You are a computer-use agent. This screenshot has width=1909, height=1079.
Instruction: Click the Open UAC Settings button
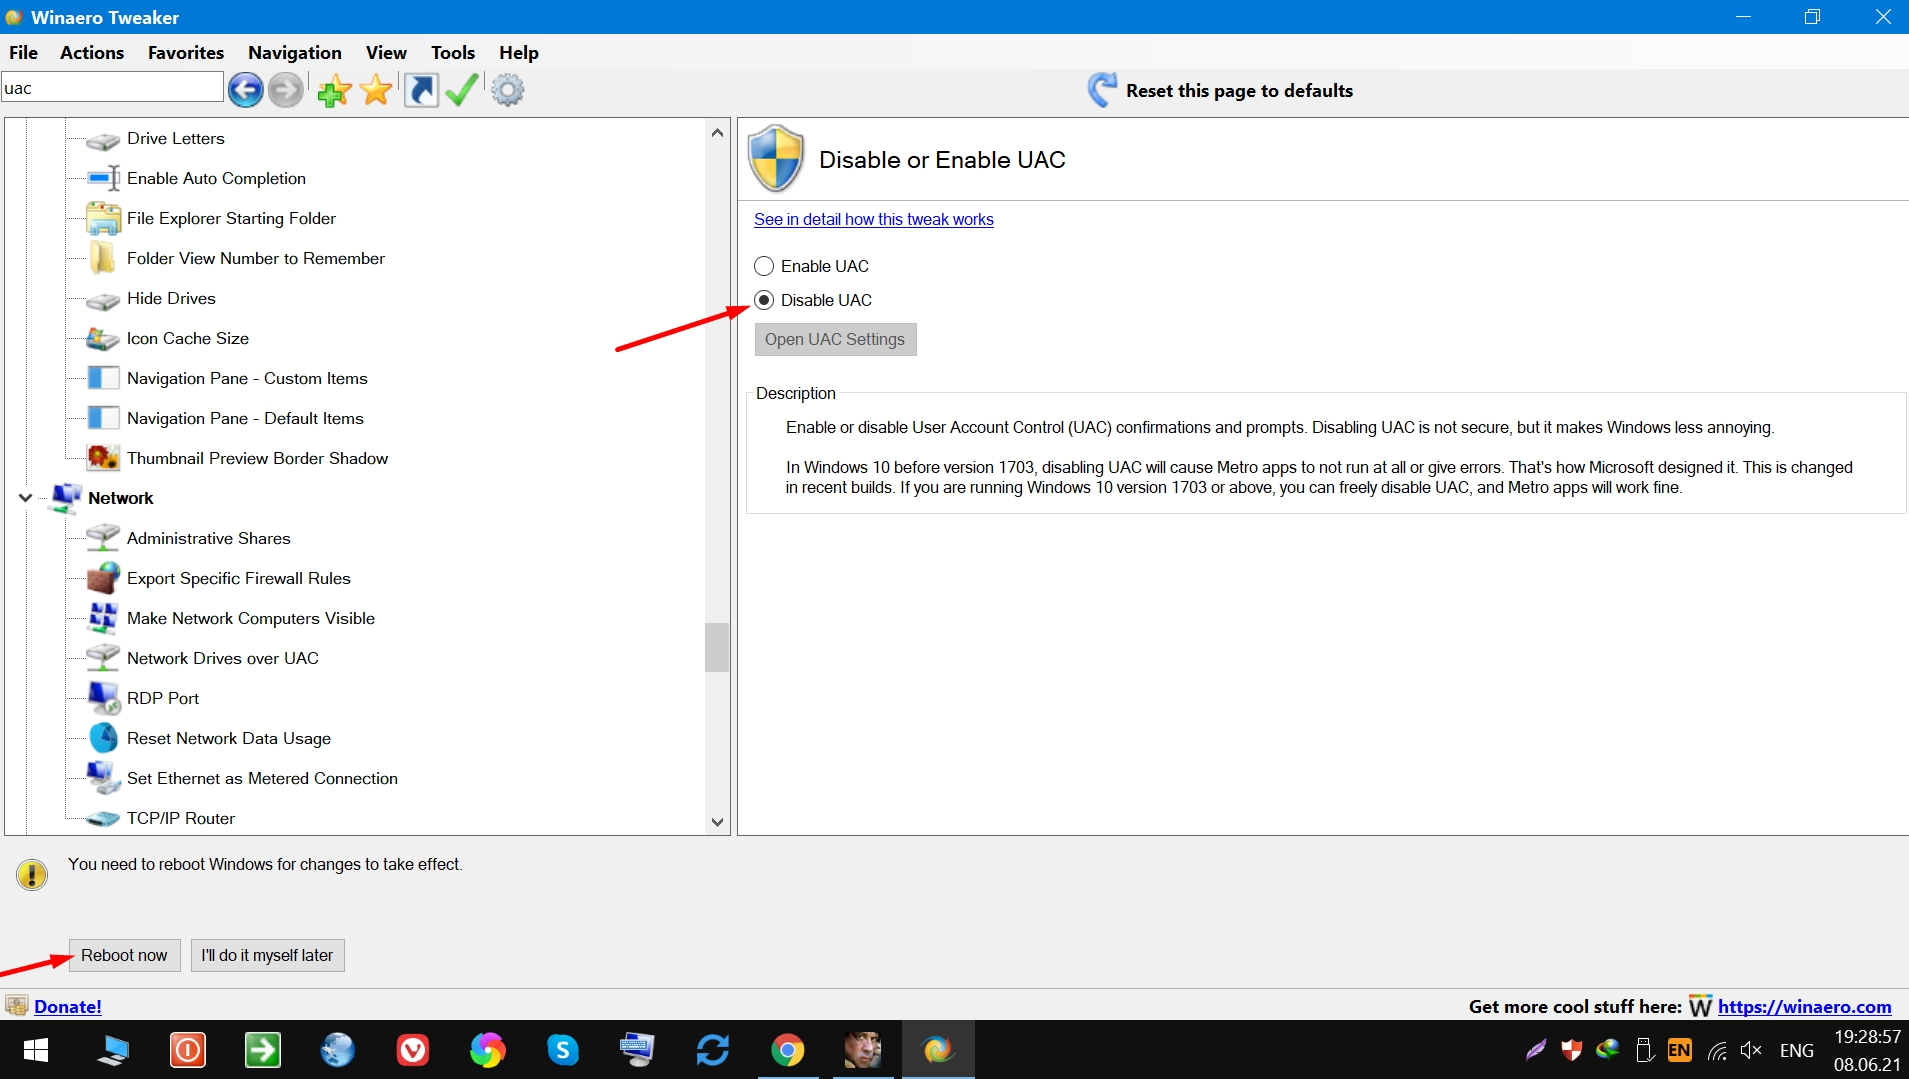[x=835, y=339]
